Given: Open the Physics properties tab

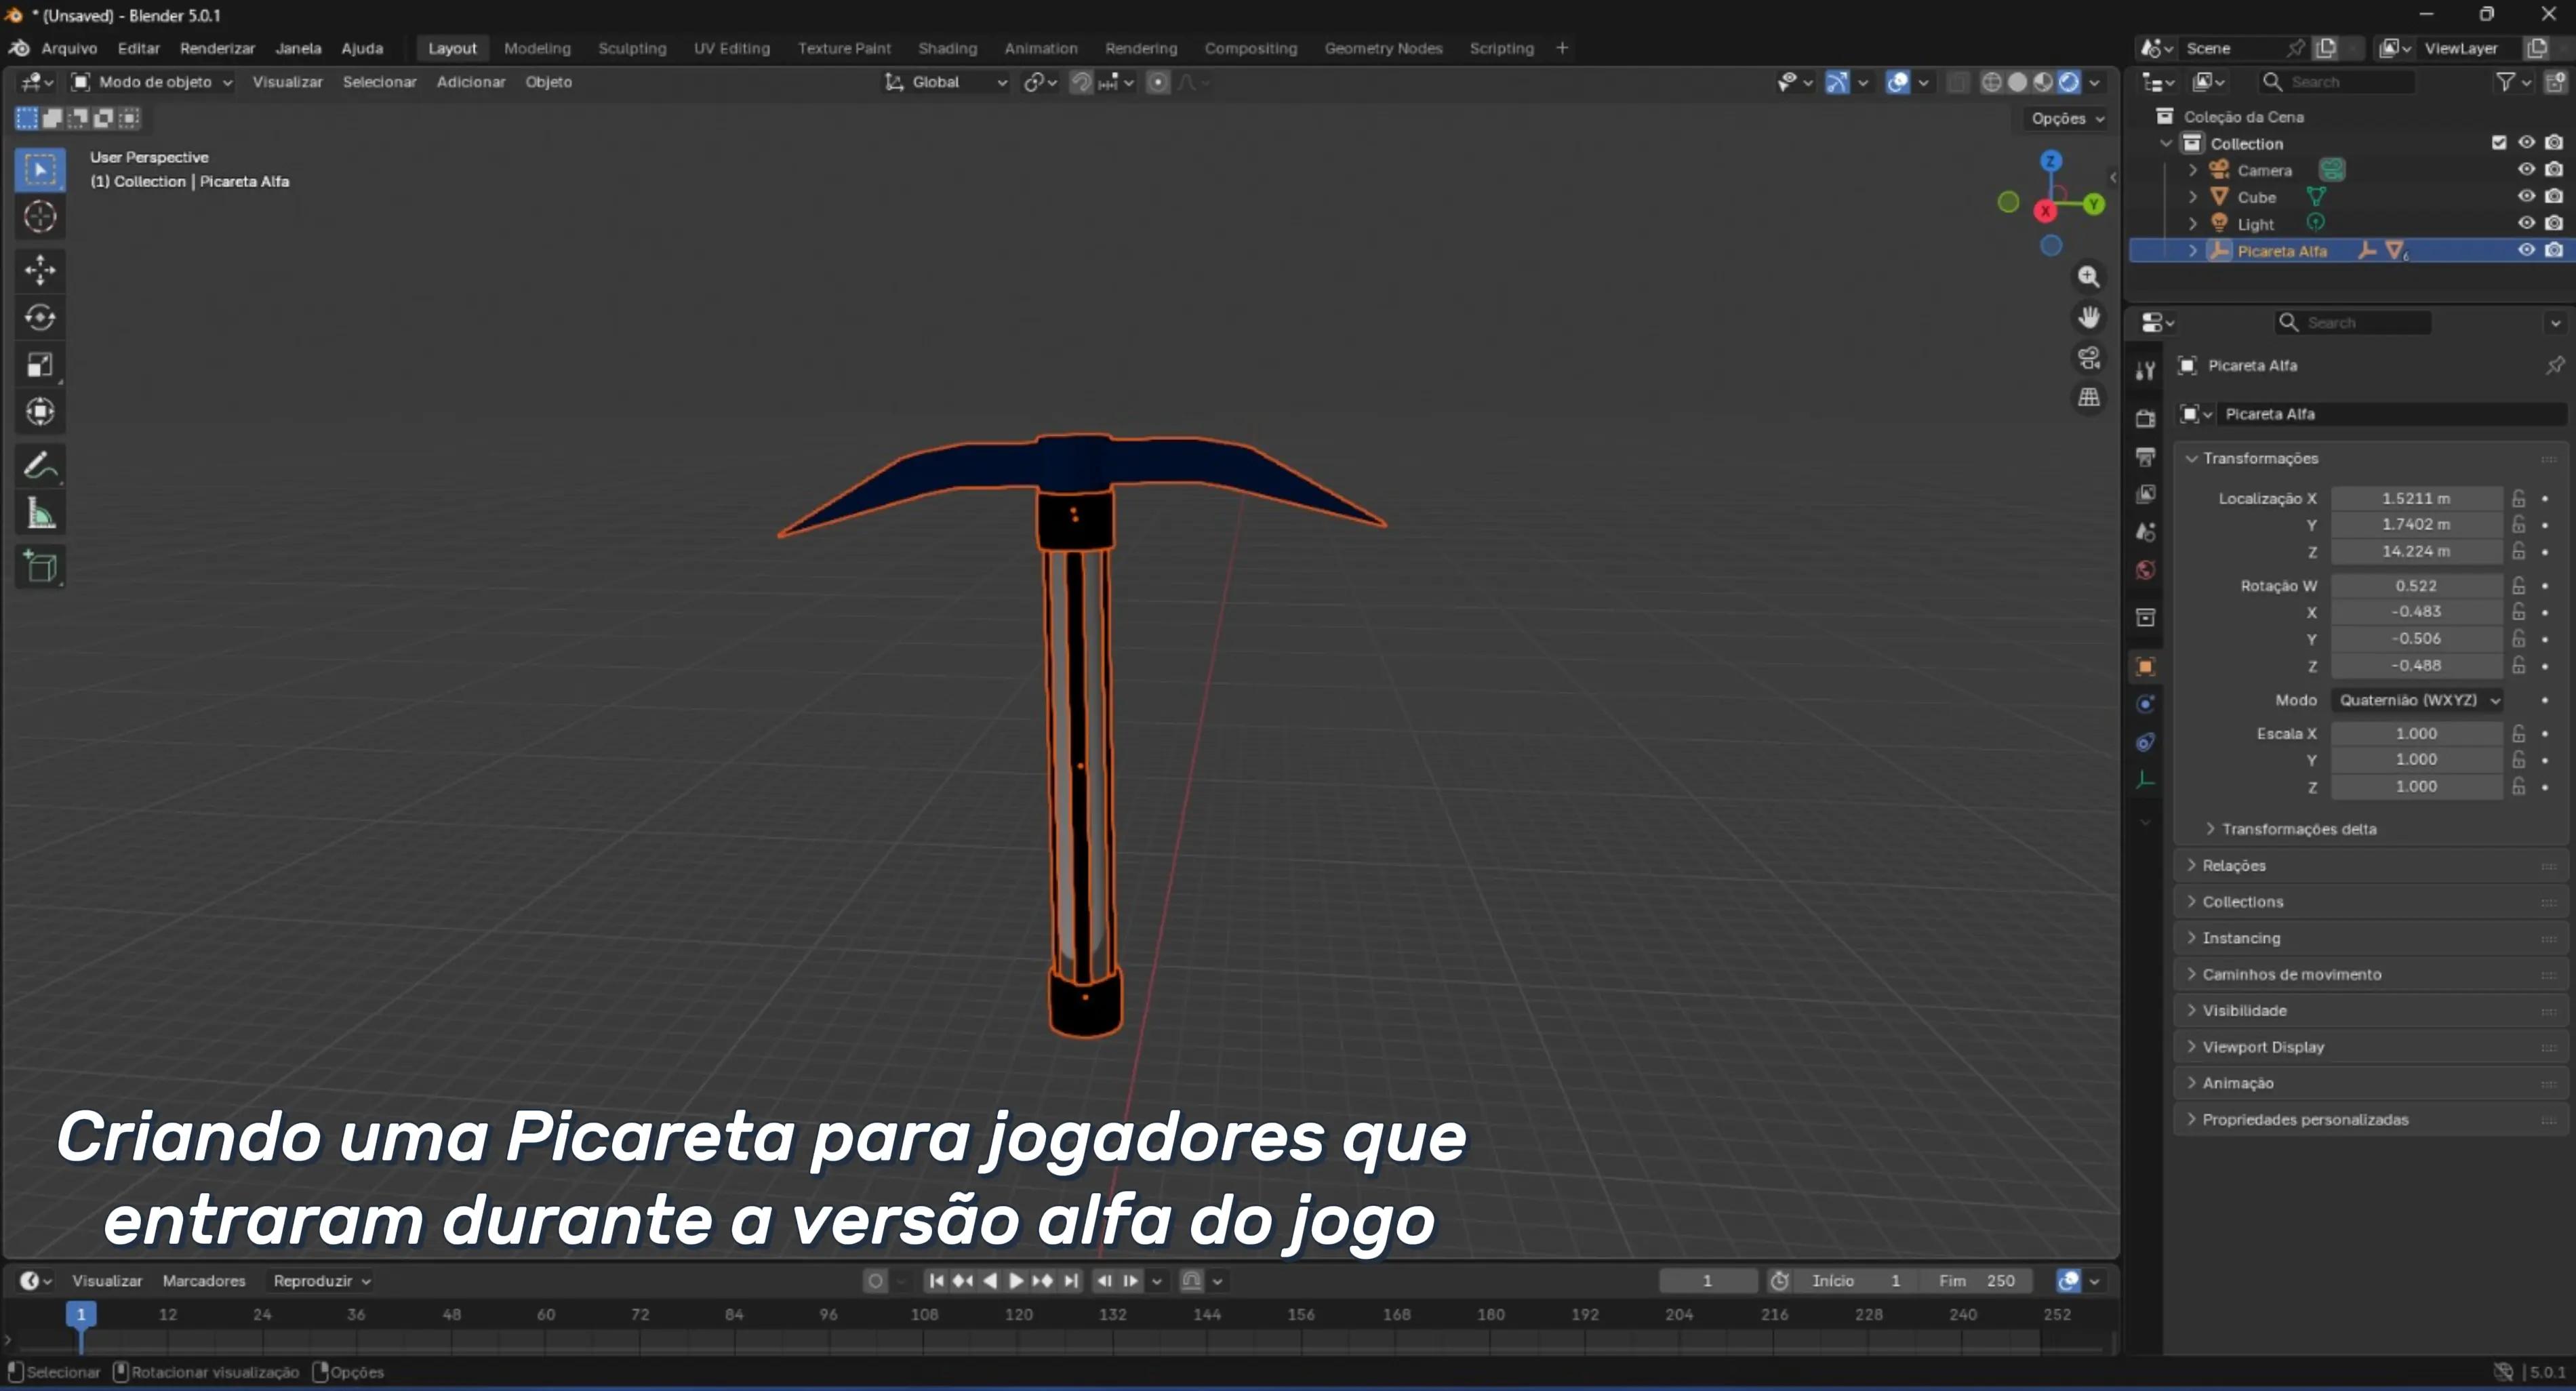Looking at the screenshot, I should click(2145, 704).
